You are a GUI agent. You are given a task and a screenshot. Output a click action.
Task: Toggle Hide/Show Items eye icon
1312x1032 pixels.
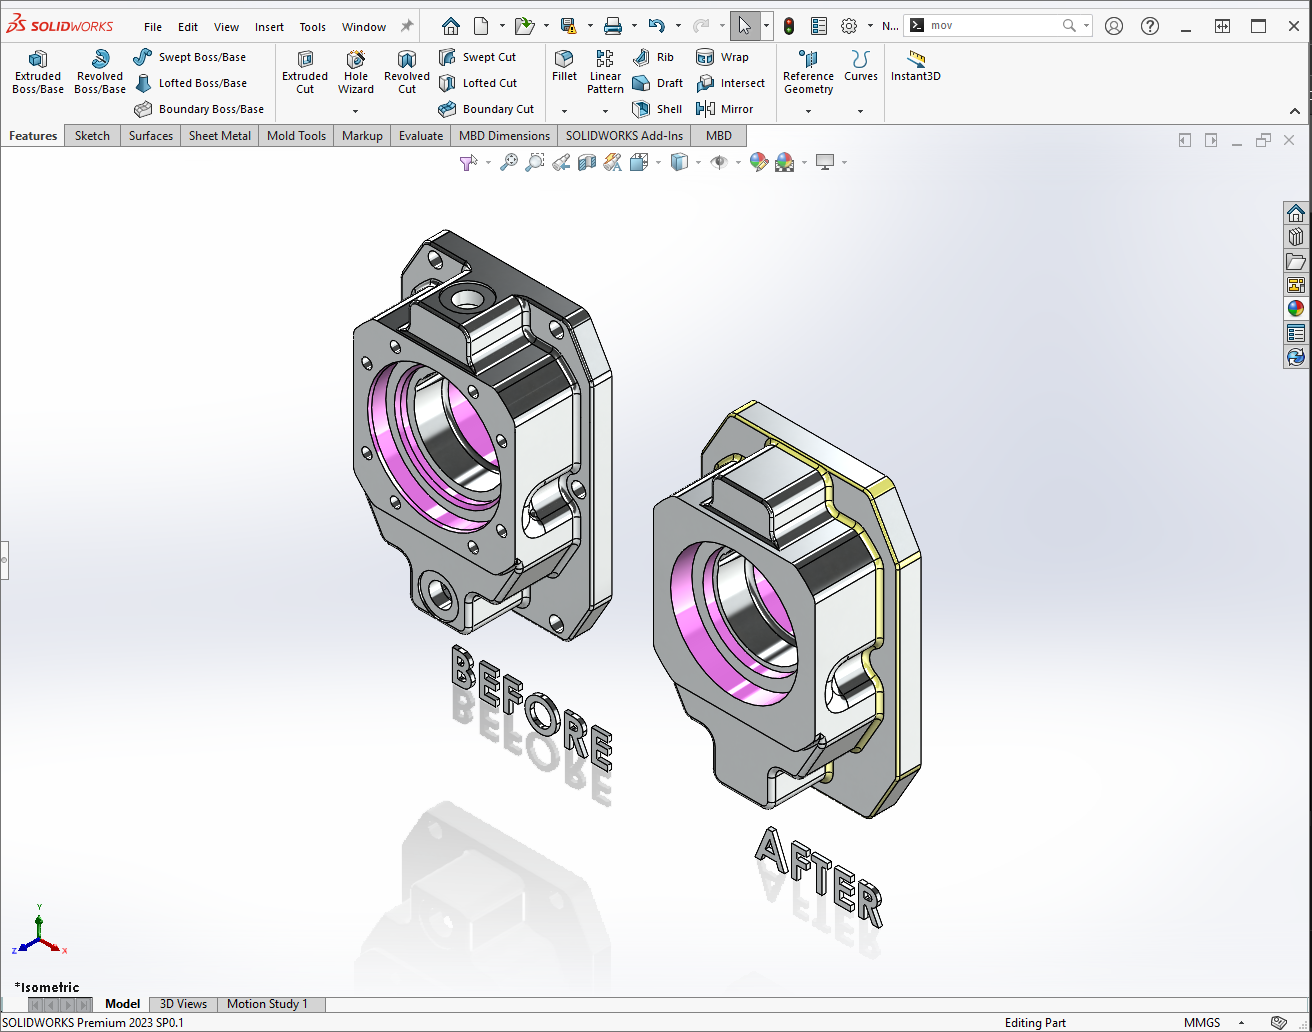click(x=718, y=162)
